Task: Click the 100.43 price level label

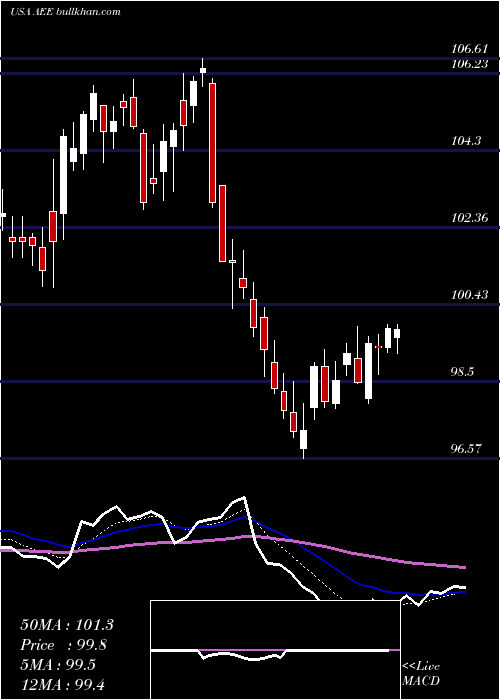Action: pos(470,295)
